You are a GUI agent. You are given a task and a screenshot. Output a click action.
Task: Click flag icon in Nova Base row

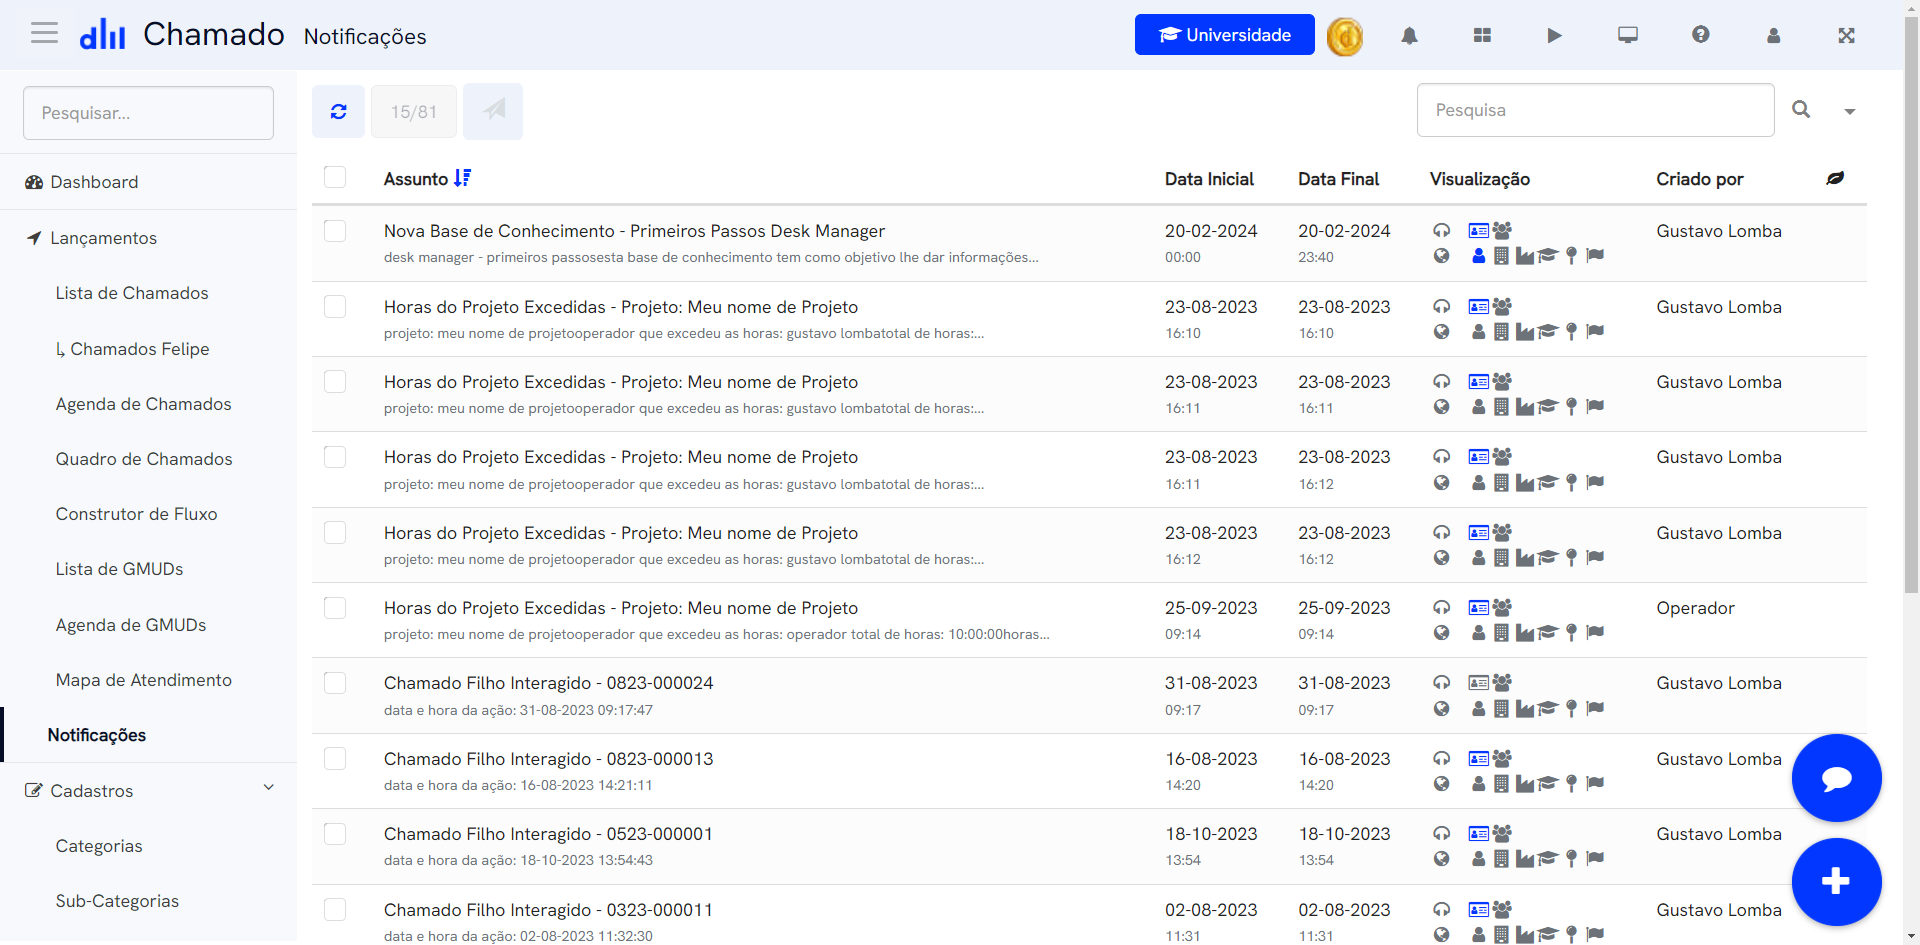click(1595, 255)
